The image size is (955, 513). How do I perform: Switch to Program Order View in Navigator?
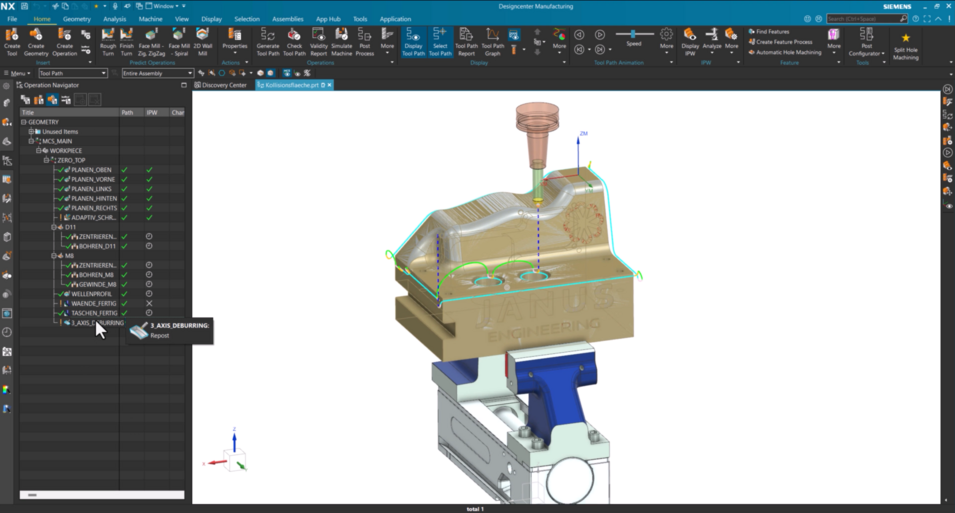click(26, 99)
